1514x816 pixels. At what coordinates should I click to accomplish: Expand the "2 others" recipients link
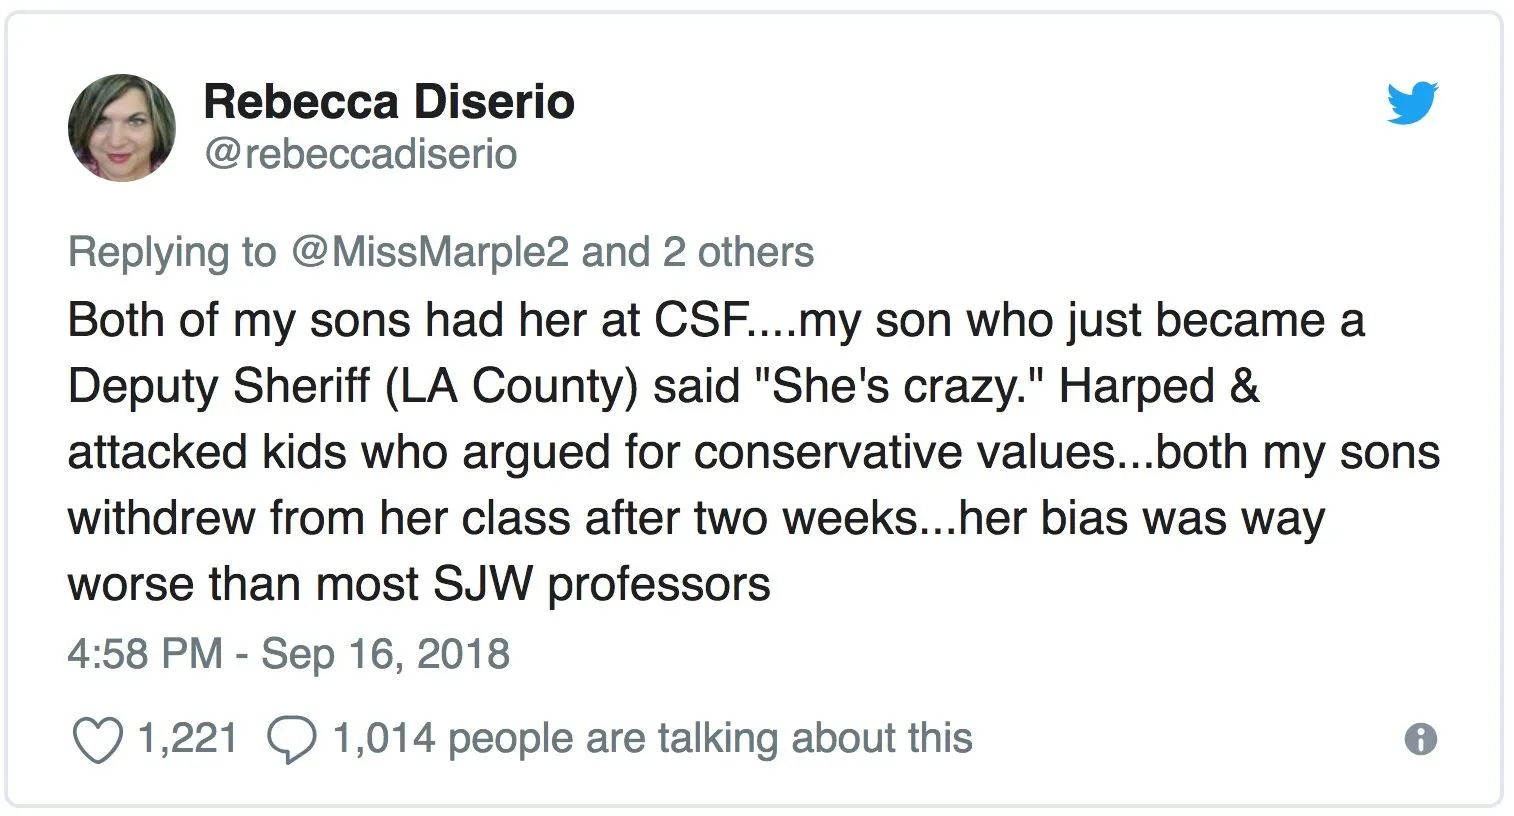(x=738, y=252)
